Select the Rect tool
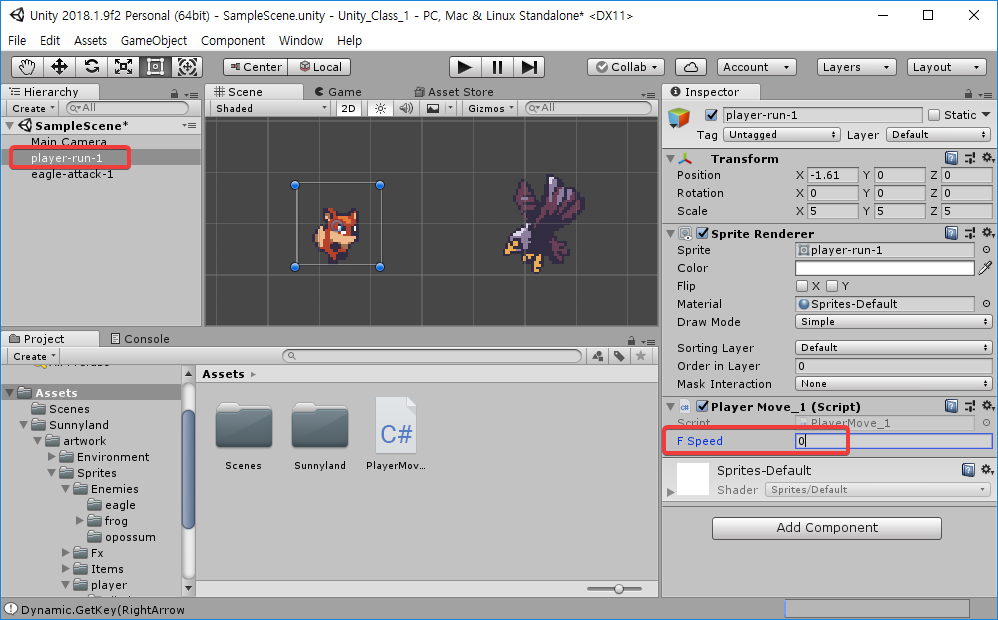This screenshot has height=620, width=998. click(x=155, y=67)
